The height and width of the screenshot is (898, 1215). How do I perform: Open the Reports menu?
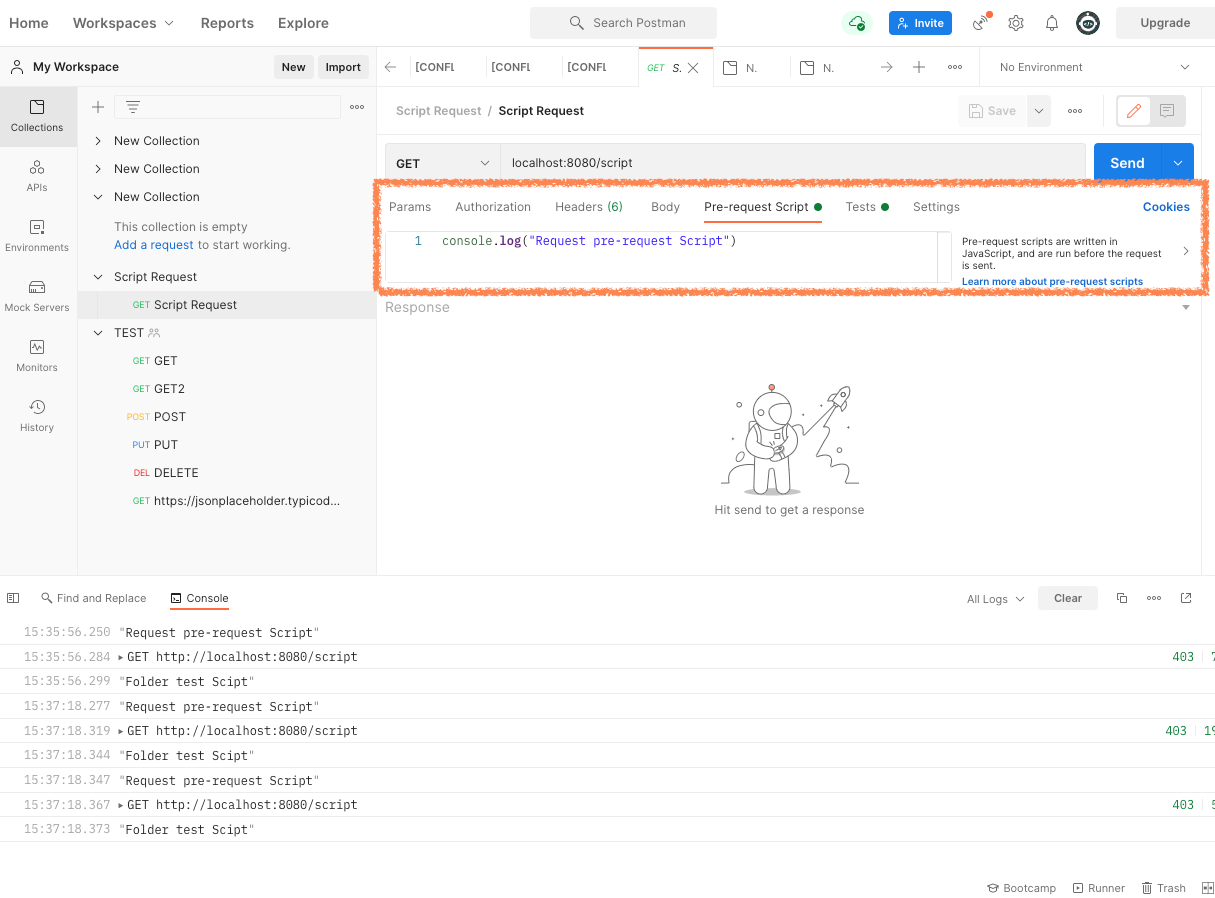pos(227,23)
